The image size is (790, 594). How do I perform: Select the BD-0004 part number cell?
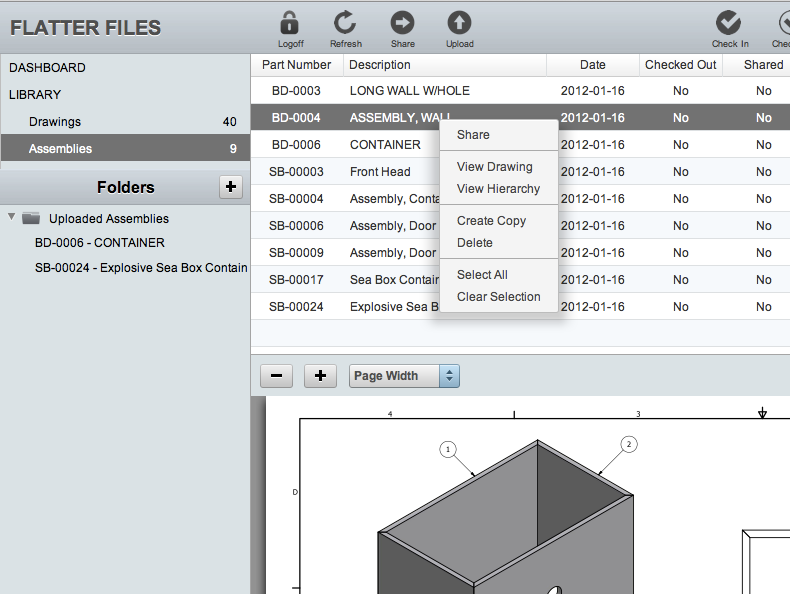pos(296,118)
